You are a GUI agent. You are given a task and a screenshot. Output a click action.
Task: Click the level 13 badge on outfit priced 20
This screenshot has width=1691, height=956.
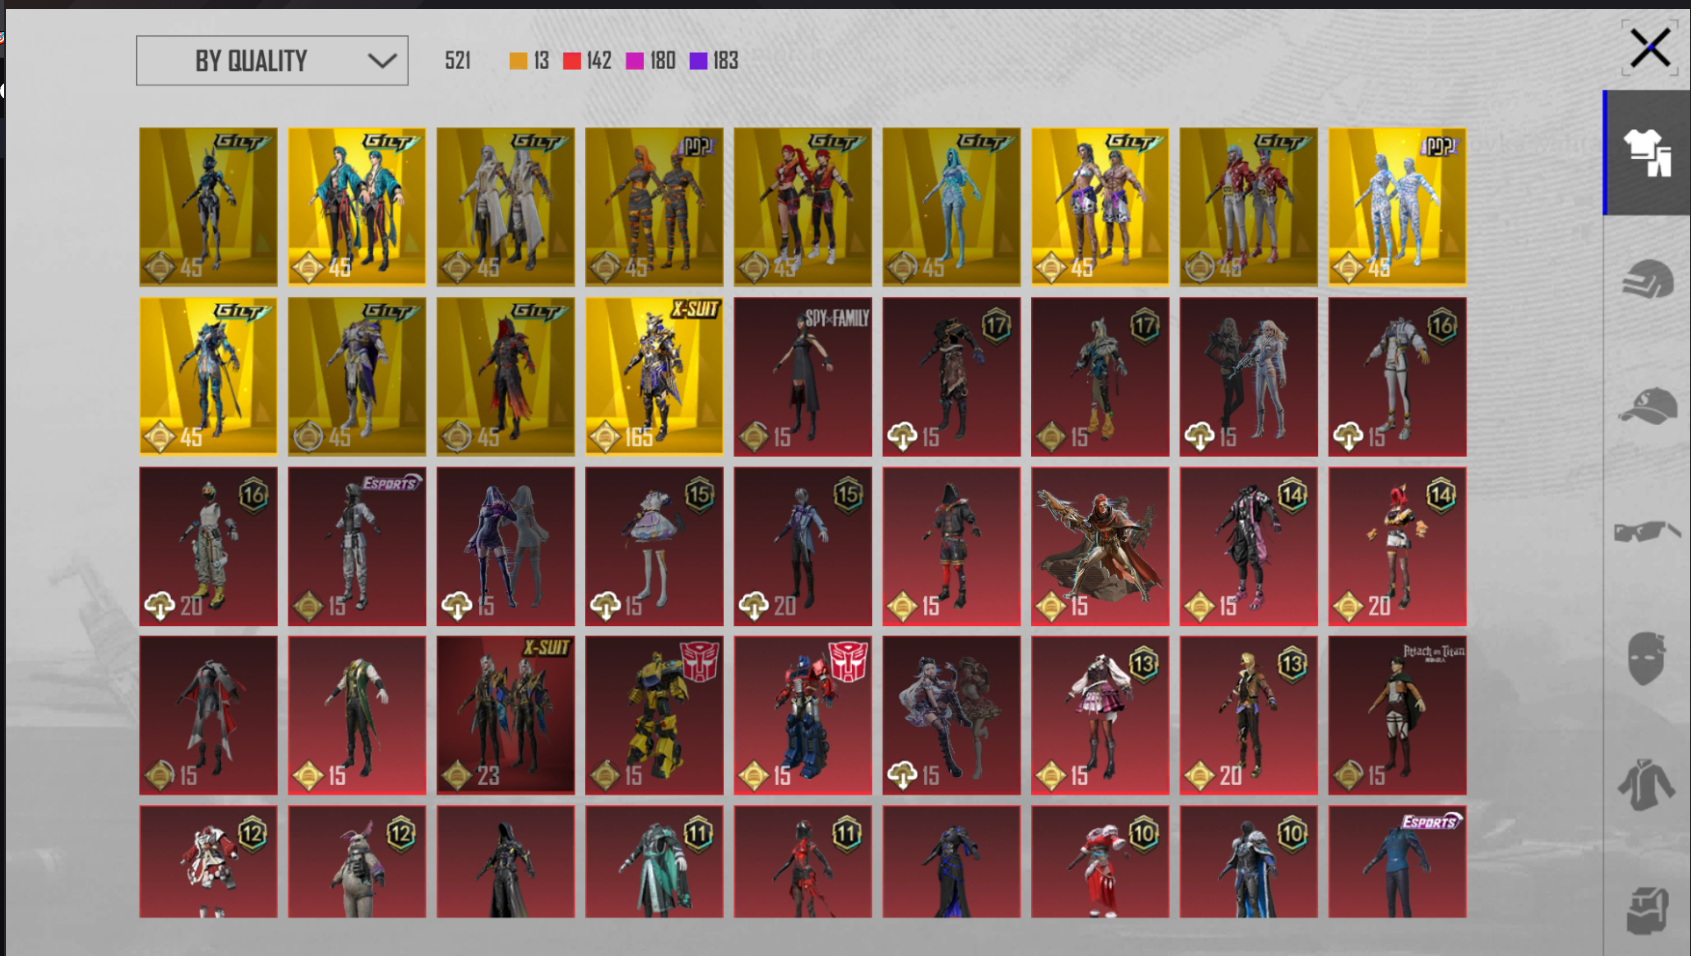pyautogui.click(x=1292, y=664)
